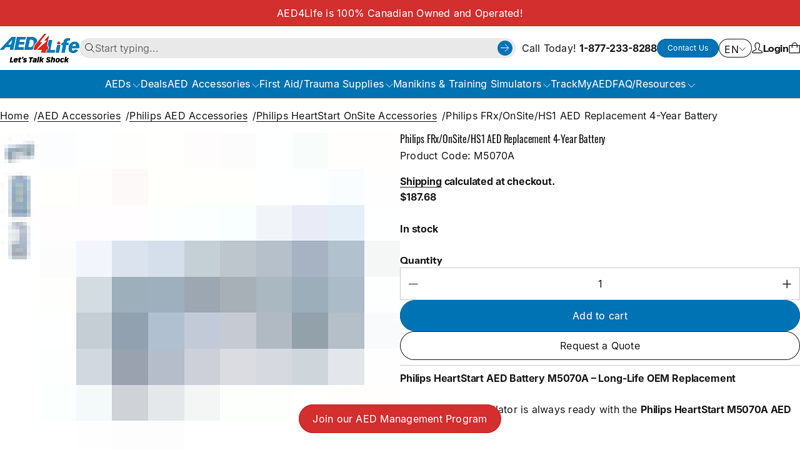This screenshot has height=450, width=800.
Task: Expand Manikins & Training Simulators menu
Action: click(x=471, y=84)
